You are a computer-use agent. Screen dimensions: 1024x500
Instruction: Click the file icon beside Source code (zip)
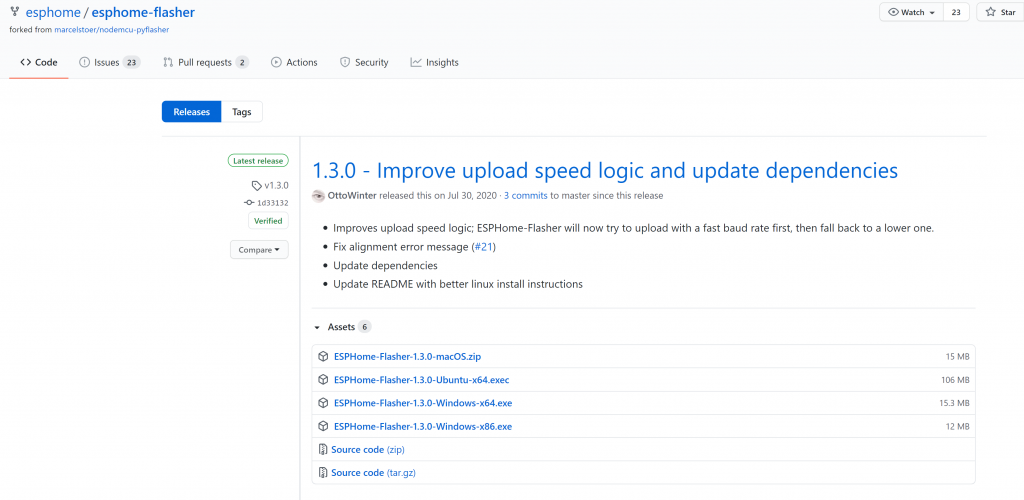322,450
